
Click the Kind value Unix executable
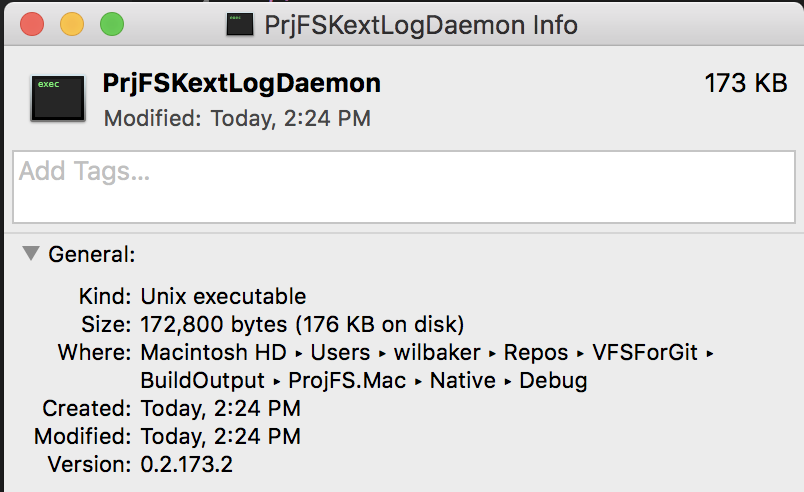(223, 297)
